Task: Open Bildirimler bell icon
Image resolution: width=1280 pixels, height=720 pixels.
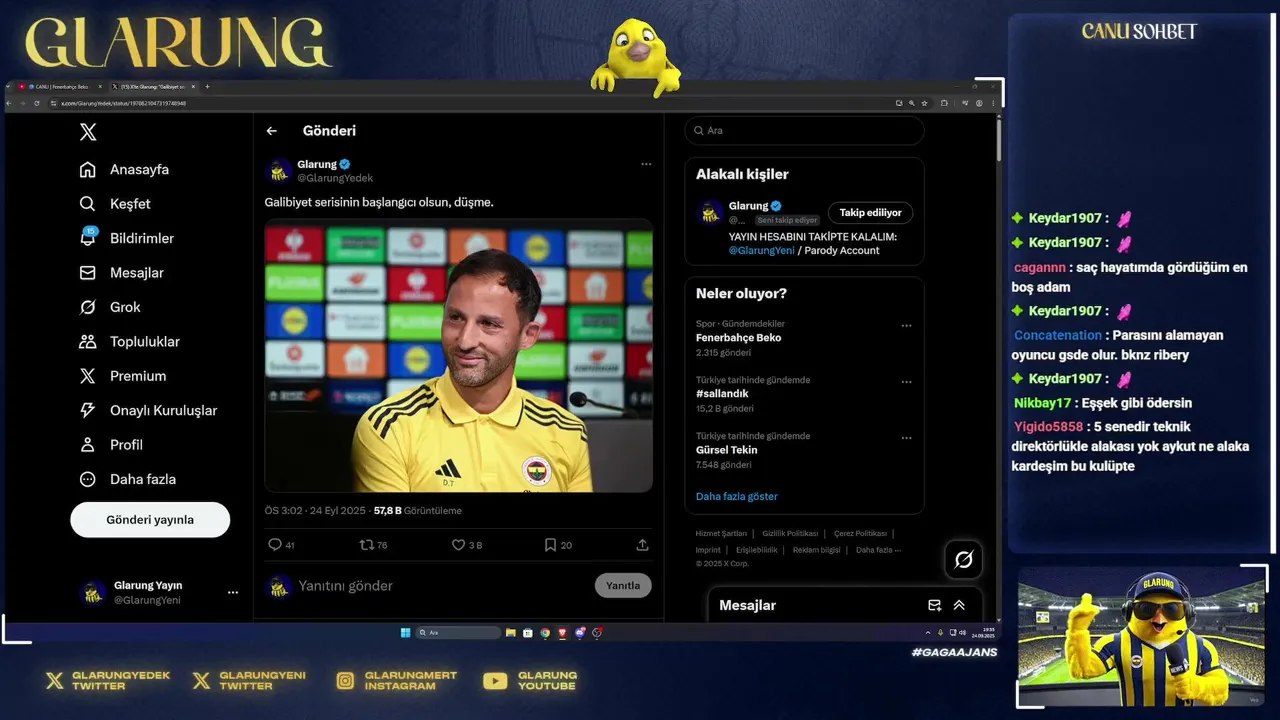Action: tap(88, 238)
